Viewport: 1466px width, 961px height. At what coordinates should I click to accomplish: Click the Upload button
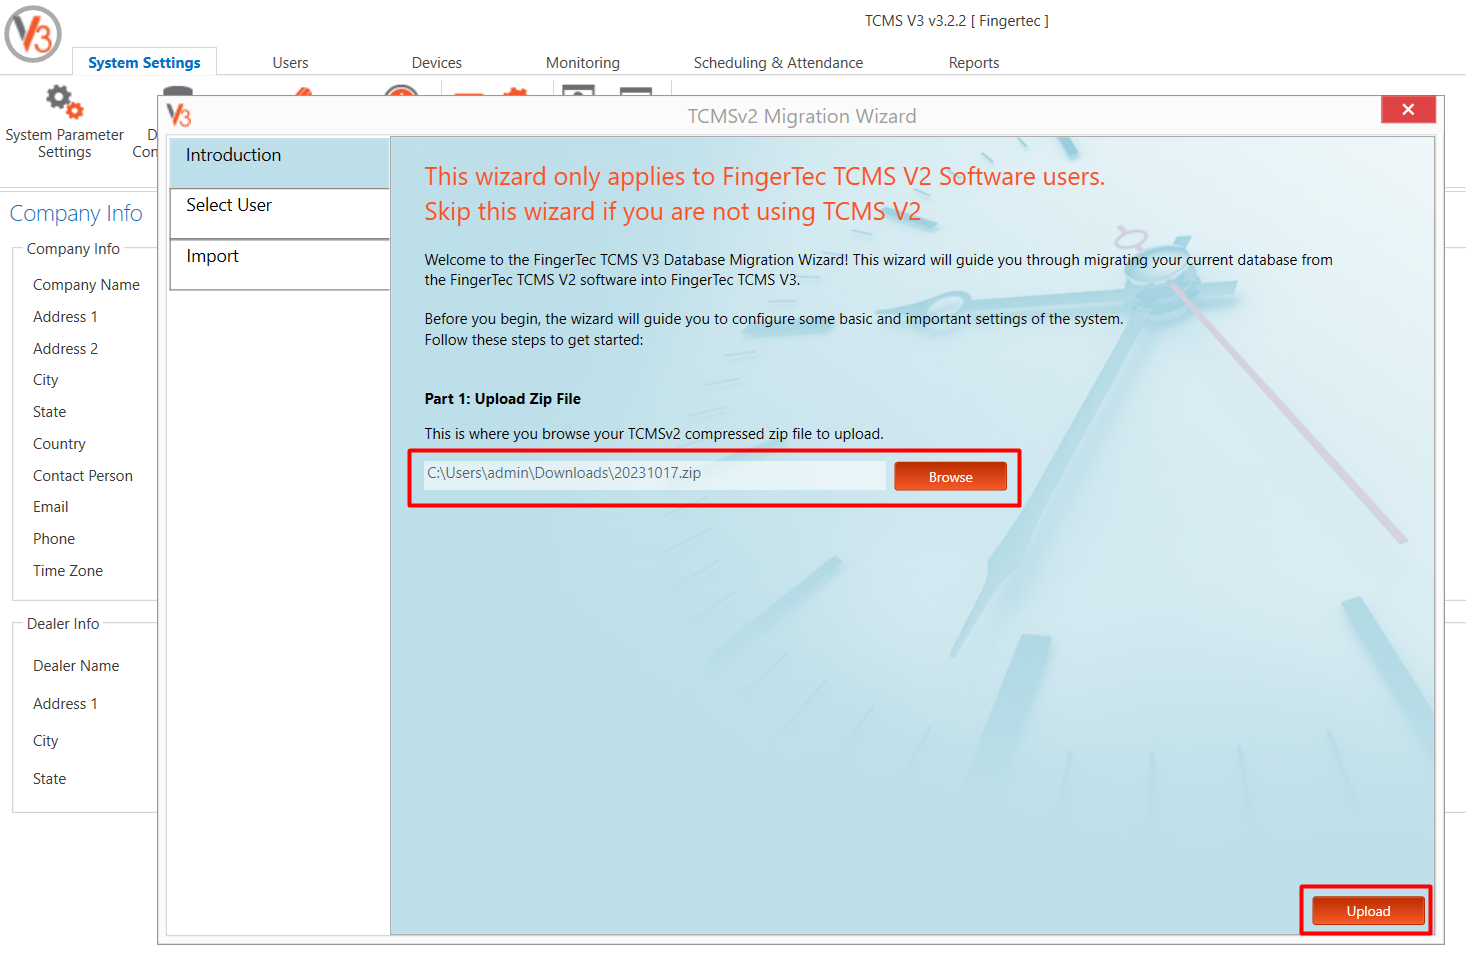click(x=1368, y=911)
